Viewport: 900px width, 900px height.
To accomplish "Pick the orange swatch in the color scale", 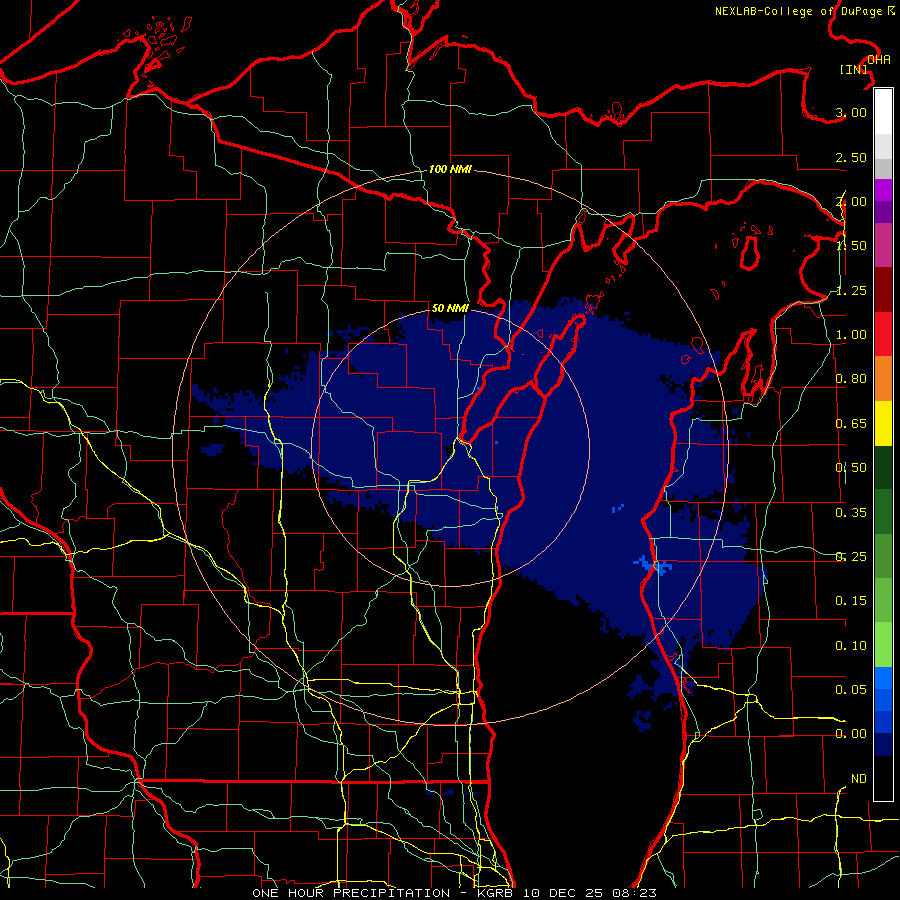I will click(883, 379).
